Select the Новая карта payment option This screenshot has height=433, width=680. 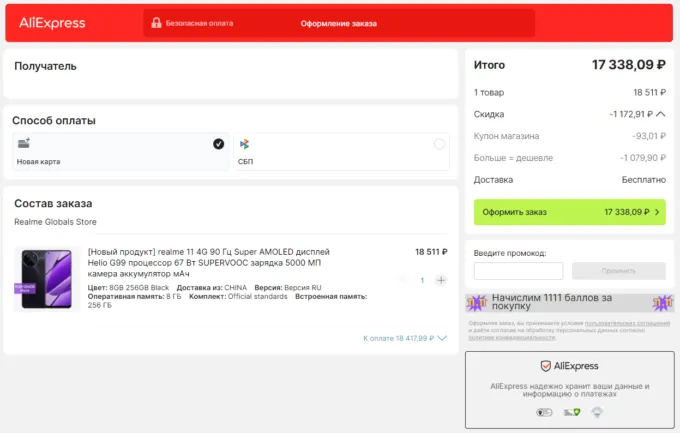(120, 152)
